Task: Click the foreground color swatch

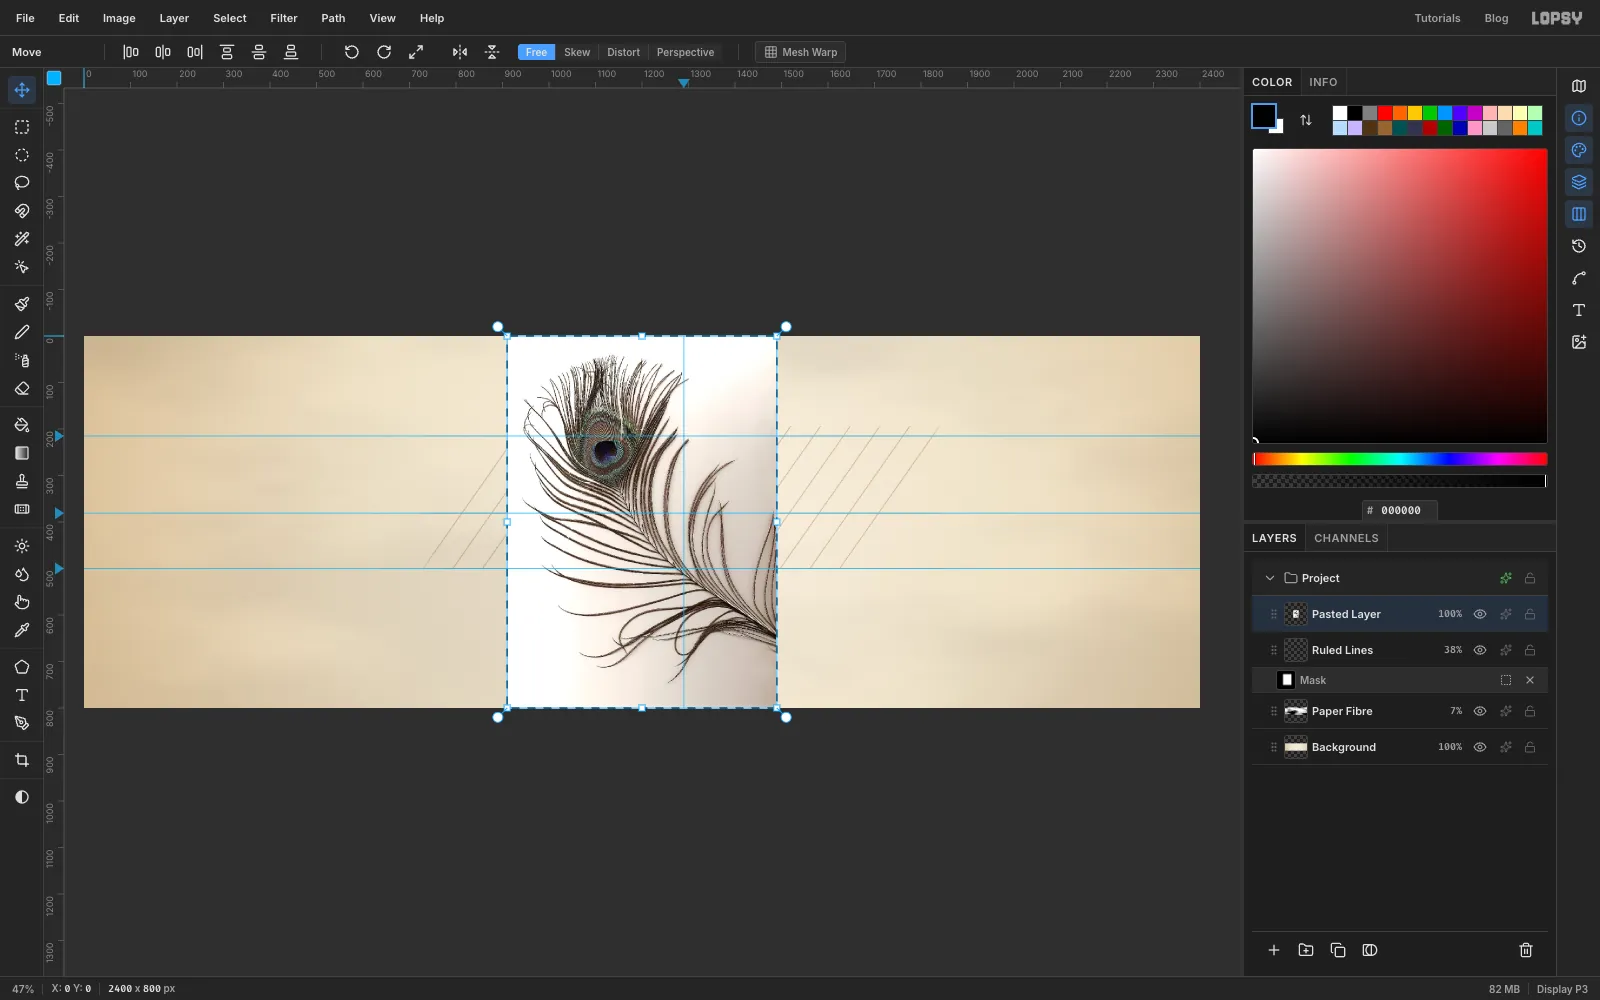Action: (1264, 116)
